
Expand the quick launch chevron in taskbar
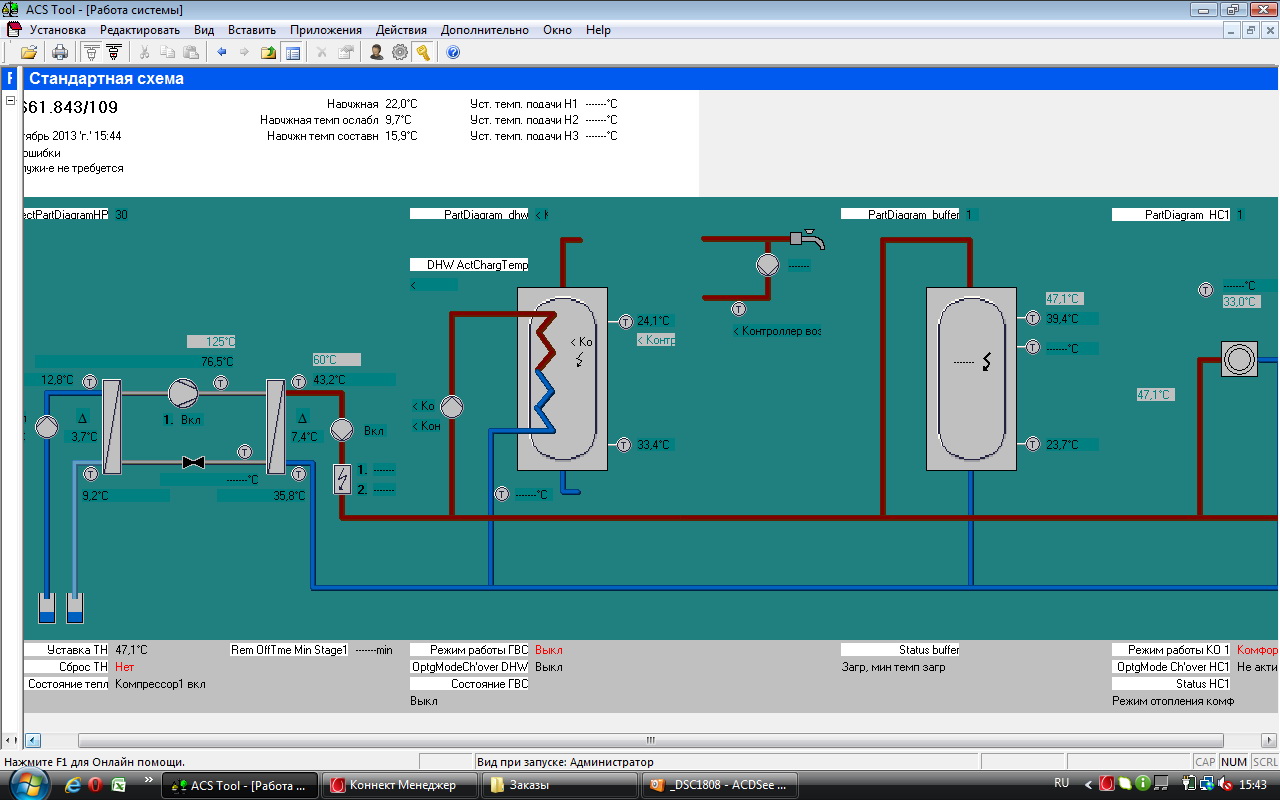(x=149, y=779)
